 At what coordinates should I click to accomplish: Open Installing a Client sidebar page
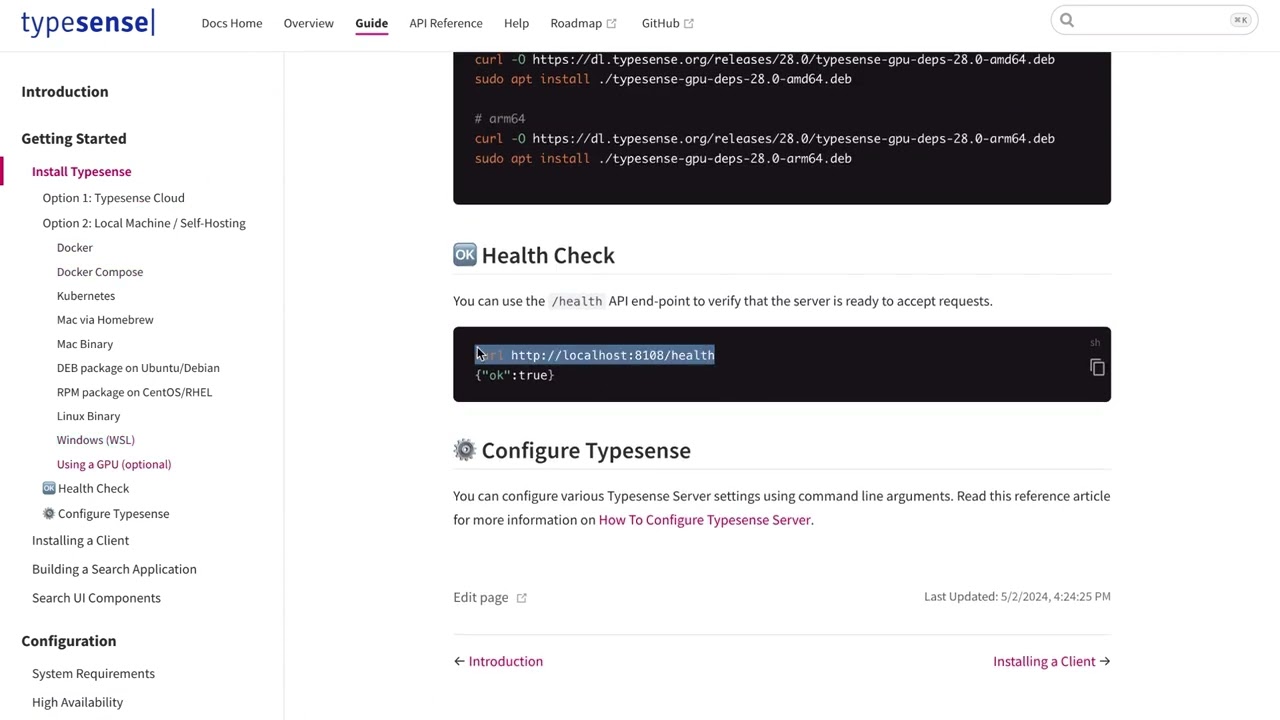click(x=80, y=541)
